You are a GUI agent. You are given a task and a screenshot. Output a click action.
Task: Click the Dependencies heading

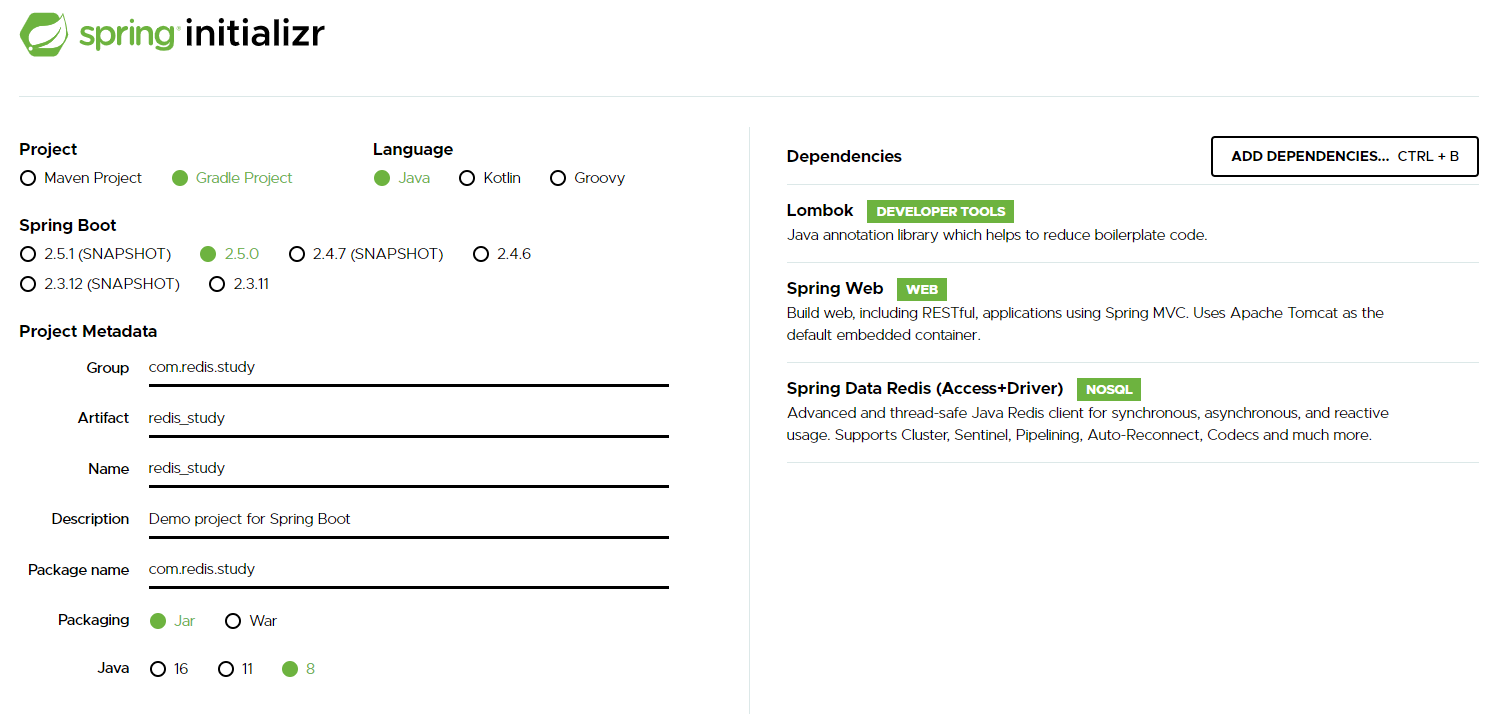844,156
